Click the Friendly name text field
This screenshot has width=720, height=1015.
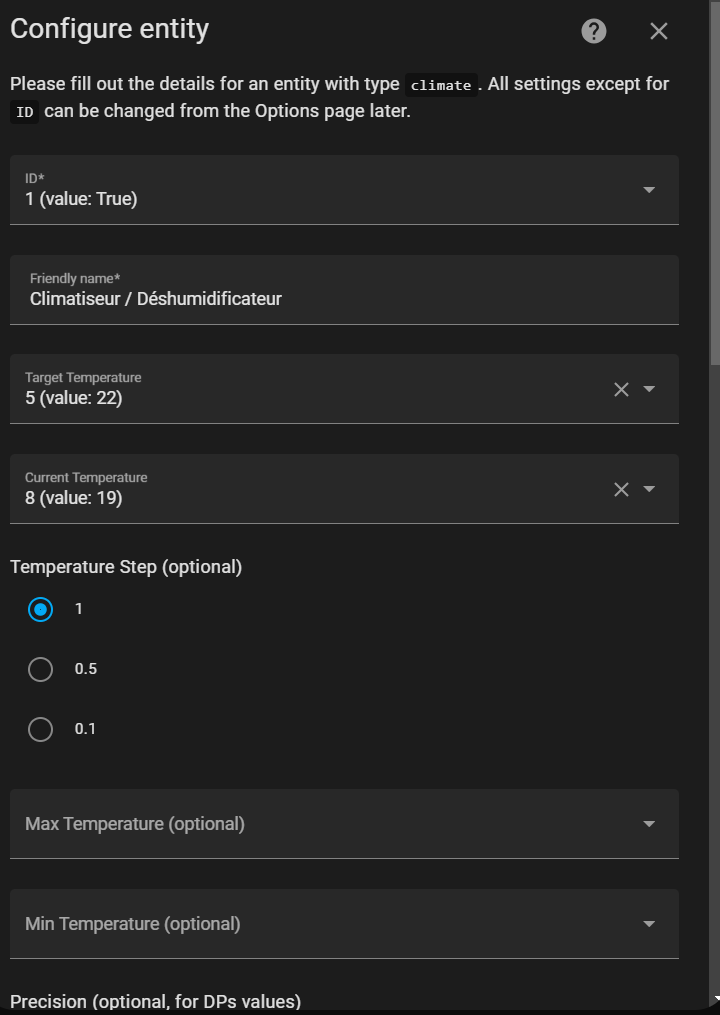340,298
